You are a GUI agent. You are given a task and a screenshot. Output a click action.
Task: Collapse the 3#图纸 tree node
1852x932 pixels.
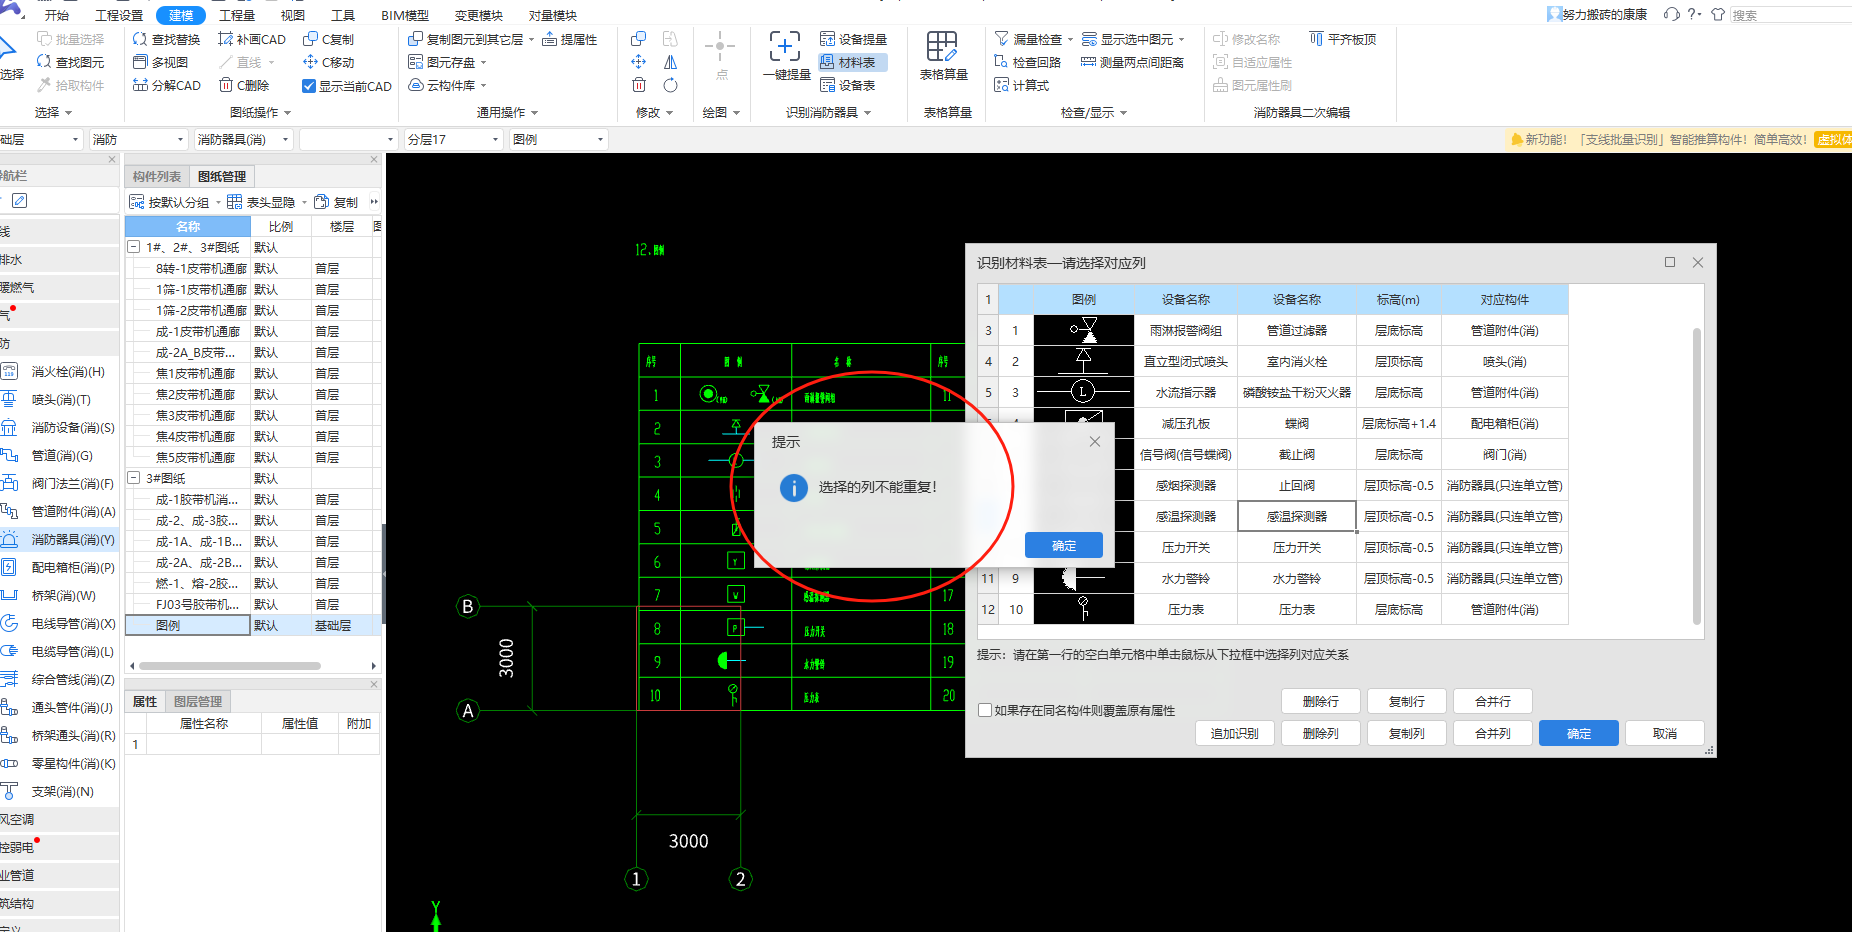(x=133, y=477)
